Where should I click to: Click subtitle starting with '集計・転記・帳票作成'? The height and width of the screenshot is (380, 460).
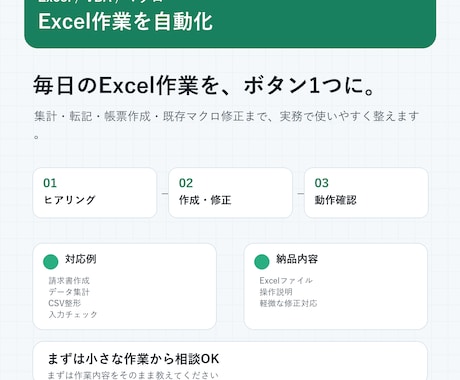(x=226, y=125)
